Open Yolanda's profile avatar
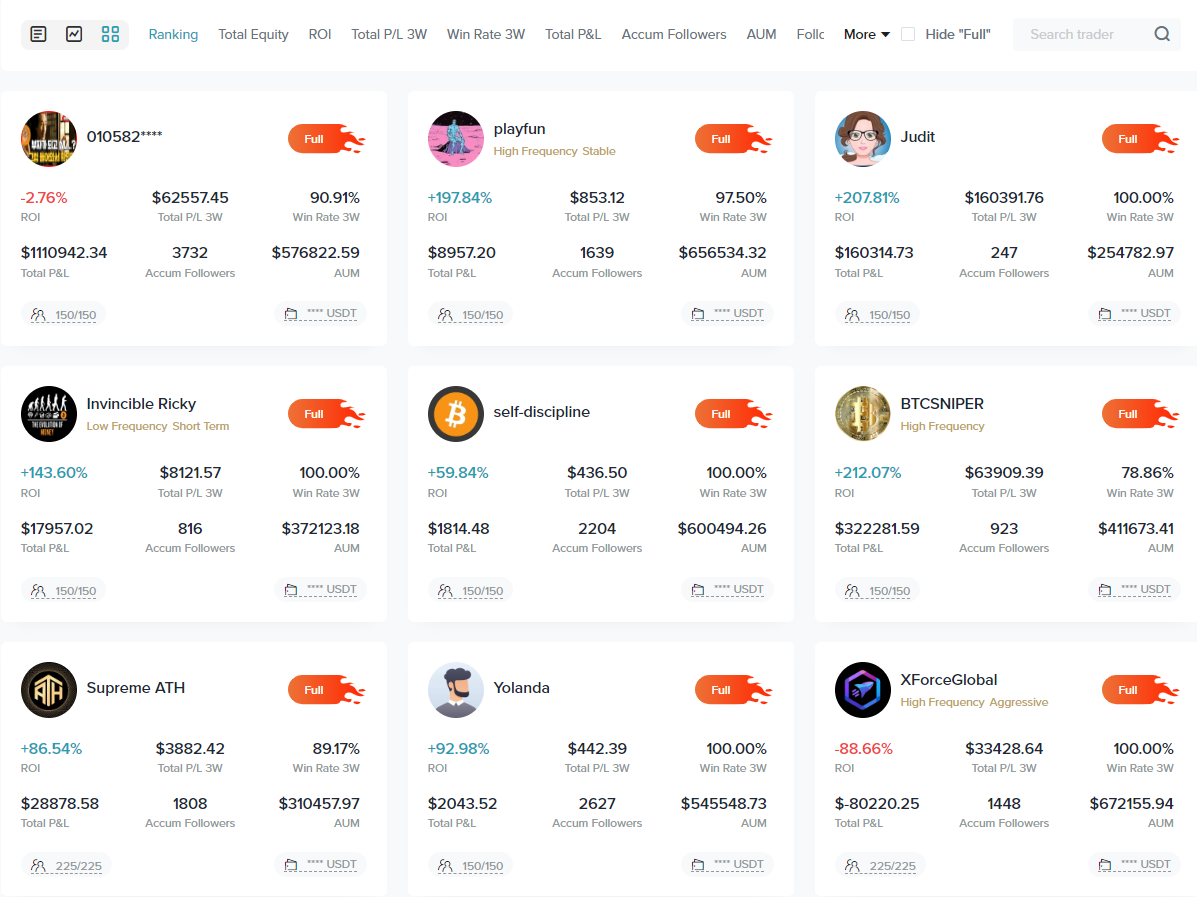The height and width of the screenshot is (897, 1197). click(456, 689)
